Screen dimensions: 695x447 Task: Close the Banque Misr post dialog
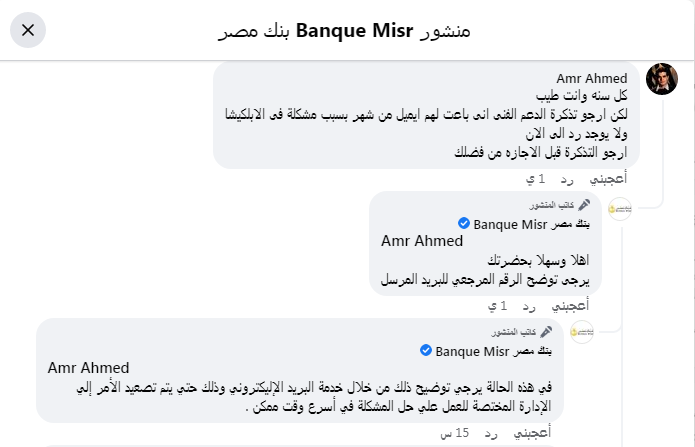coord(28,30)
